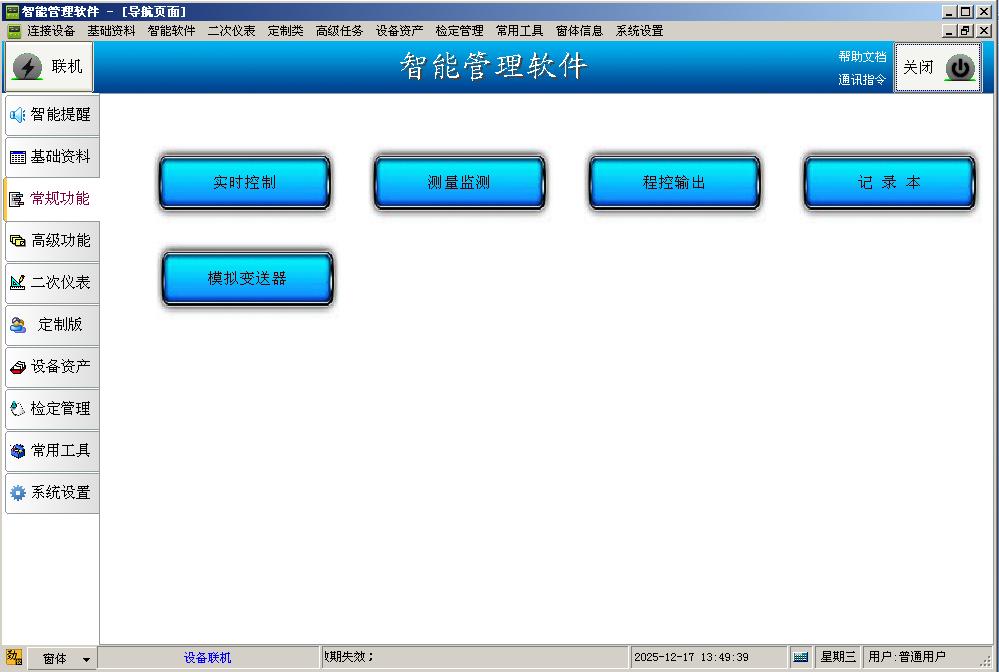The width and height of the screenshot is (999, 672).
Task: Click the 智能提醒 speaker icon in sidebar
Action: coord(17,115)
